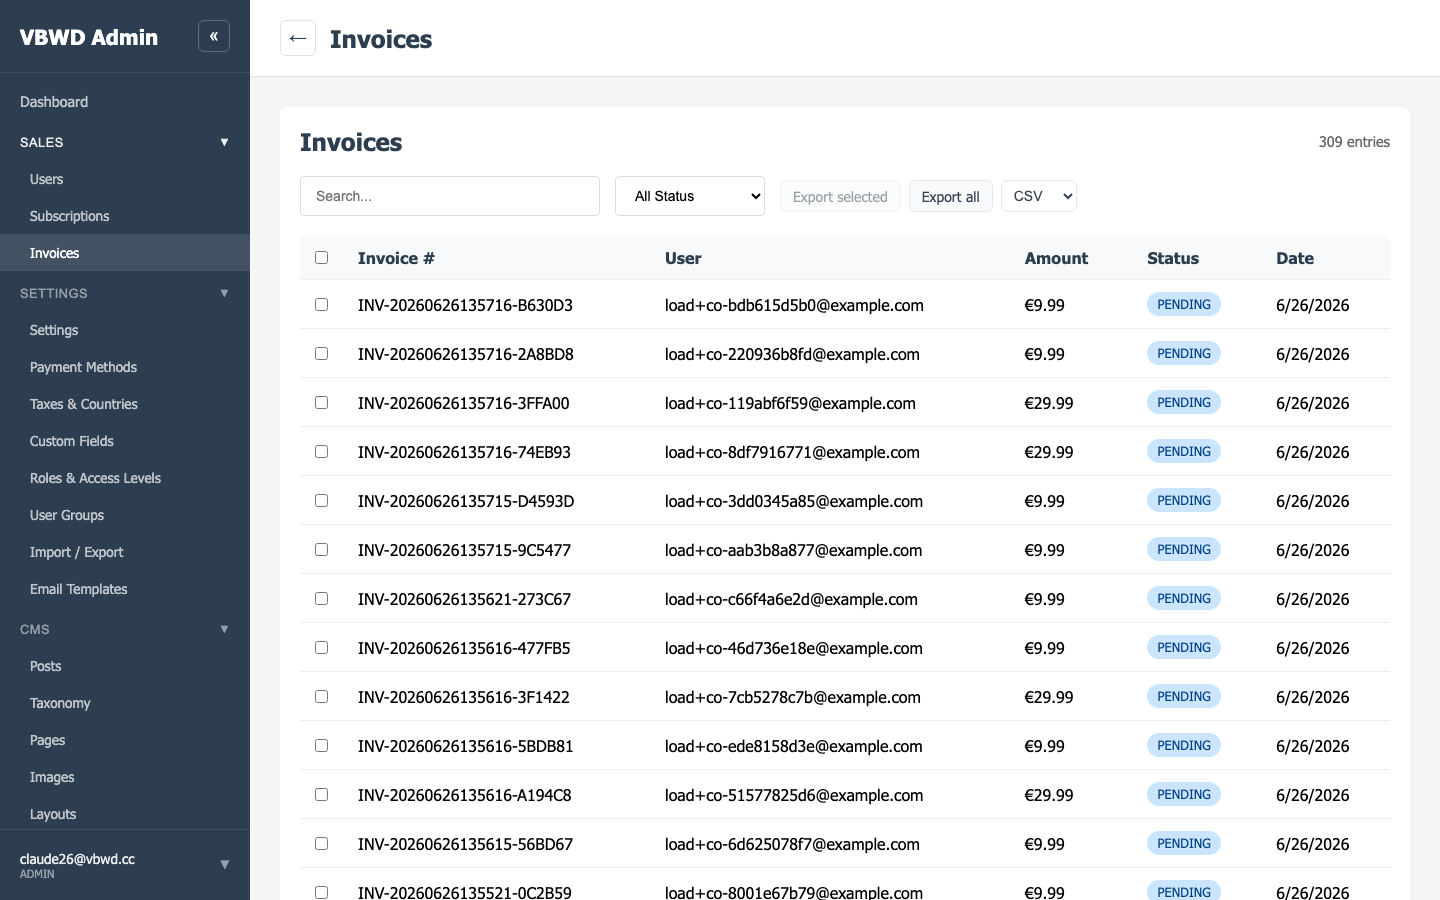The height and width of the screenshot is (900, 1440).
Task: Check the box for invoice INV-20260626135715-9C5477
Action: pos(321,549)
